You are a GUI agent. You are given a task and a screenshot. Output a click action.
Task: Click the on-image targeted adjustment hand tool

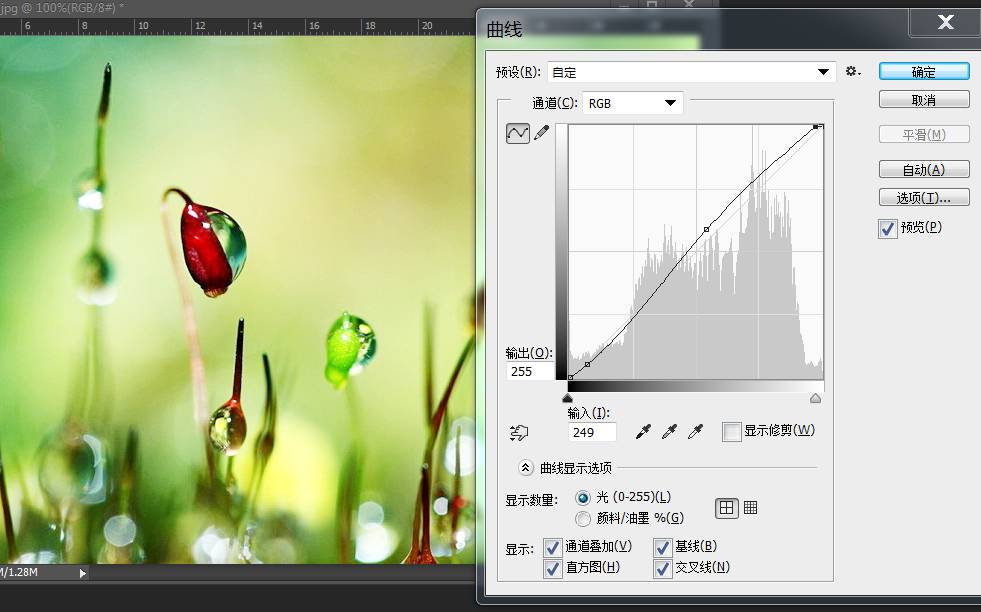[518, 432]
